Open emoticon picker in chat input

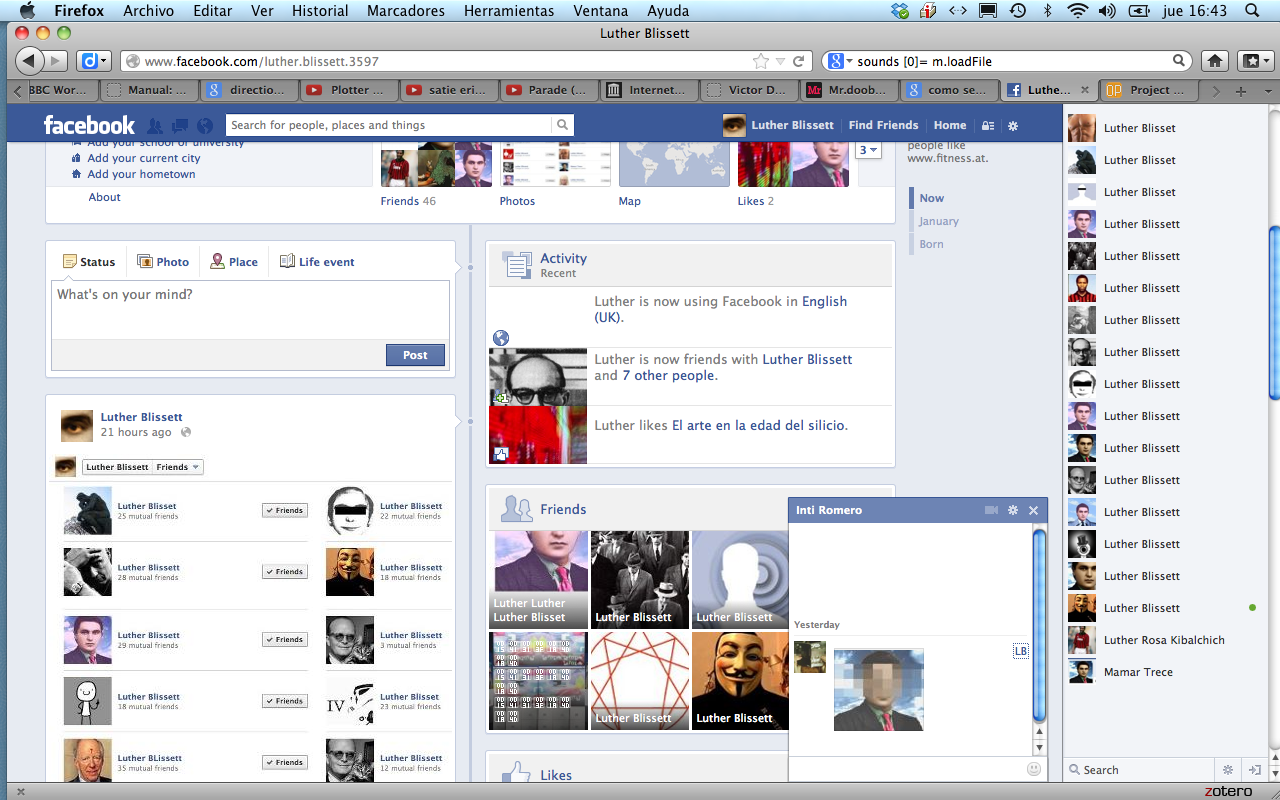(1033, 769)
